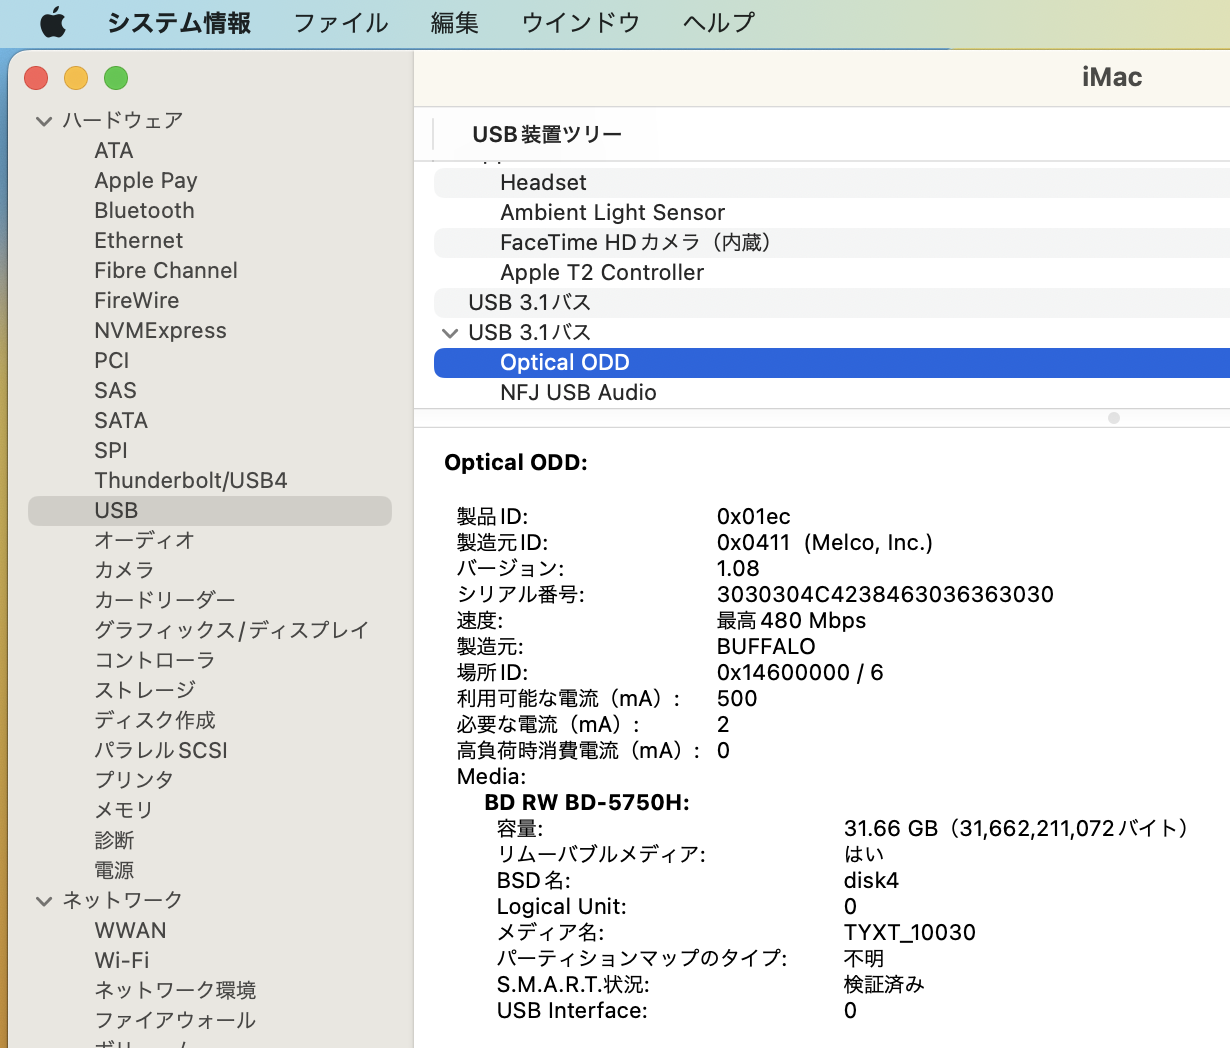Select NFJ USB Audio device
This screenshot has height=1048, width=1230.
[x=578, y=393]
